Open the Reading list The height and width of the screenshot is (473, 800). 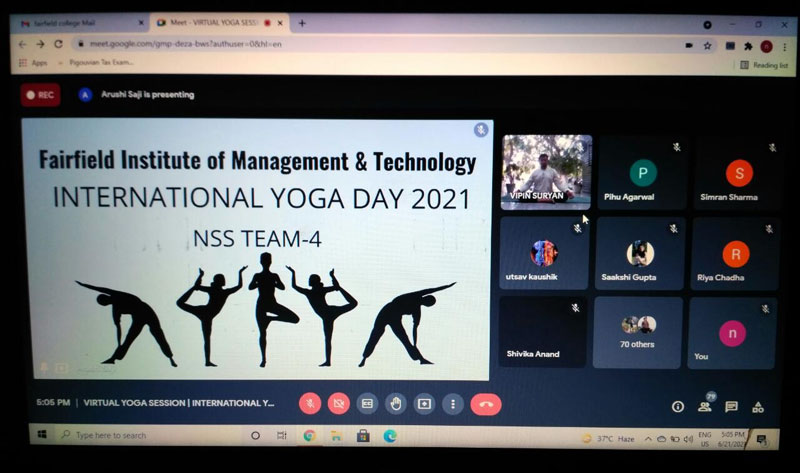764,65
